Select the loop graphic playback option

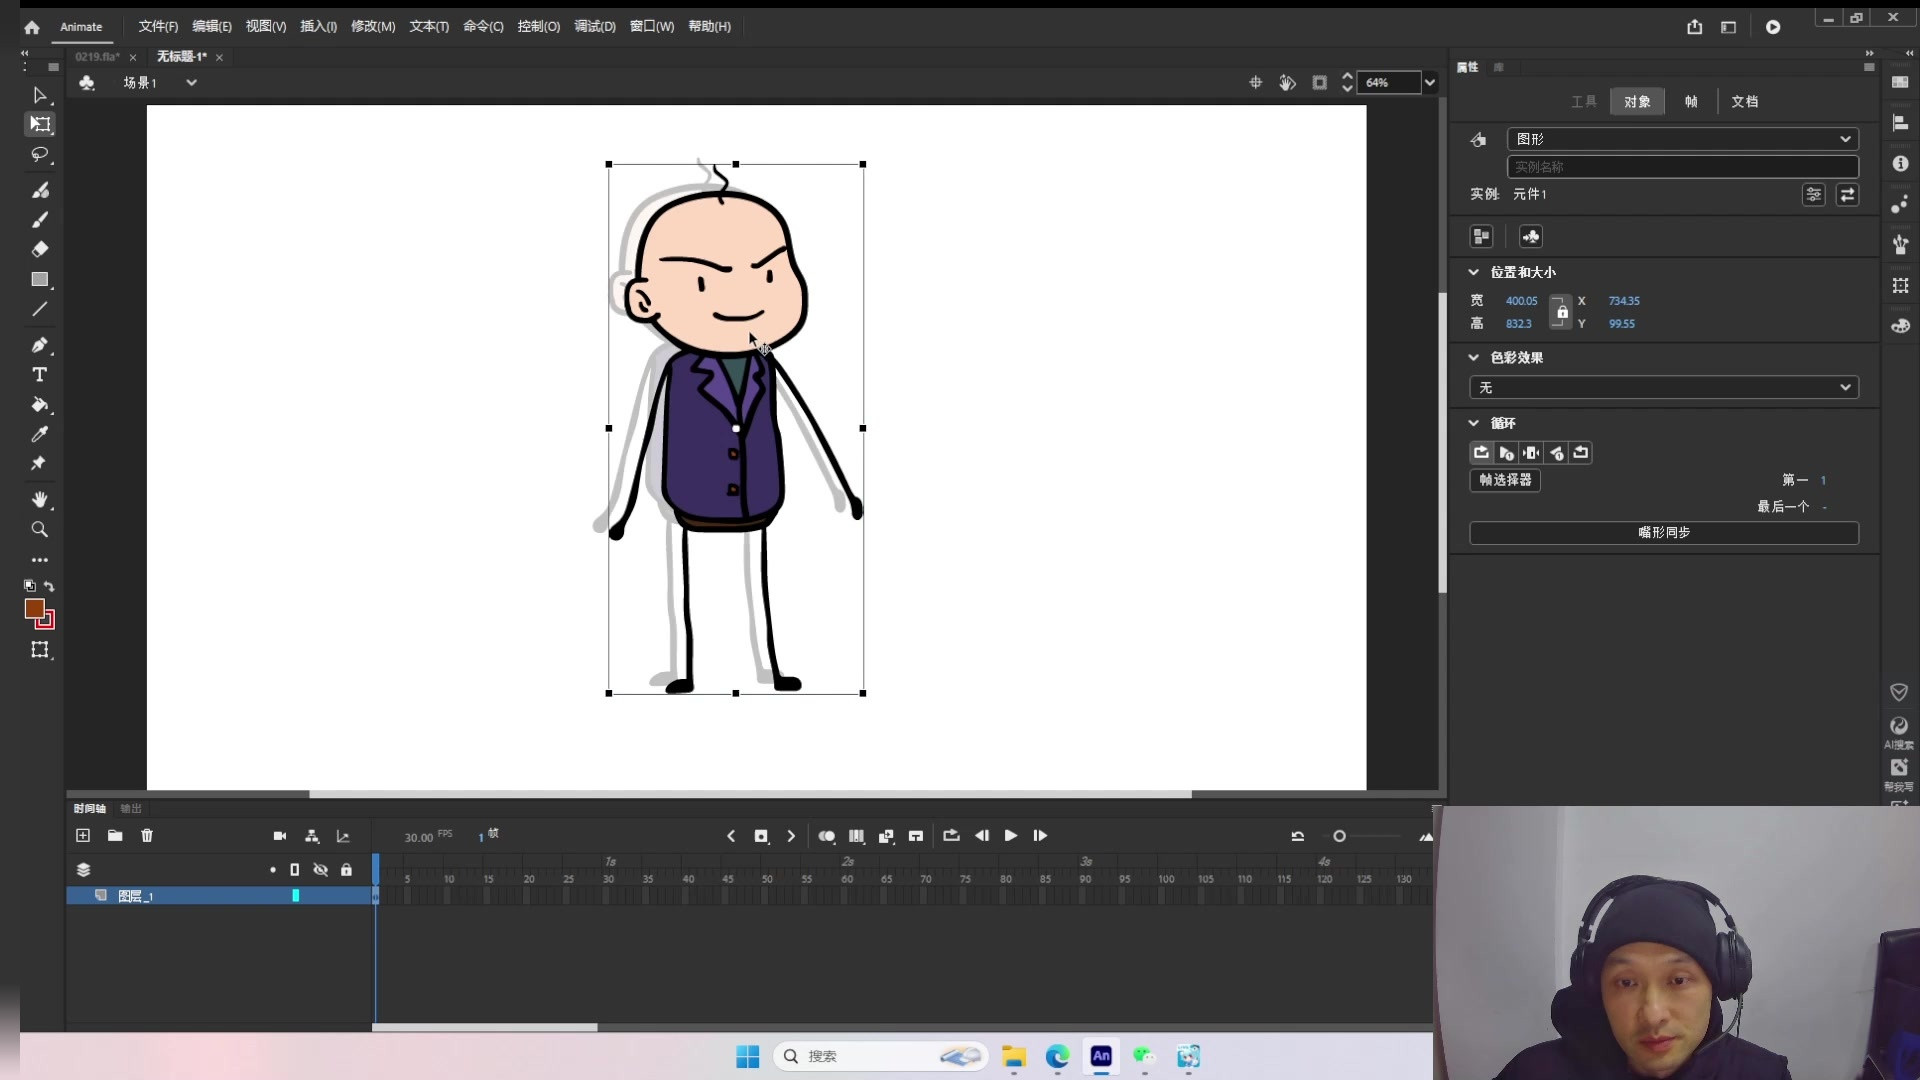tap(1481, 453)
